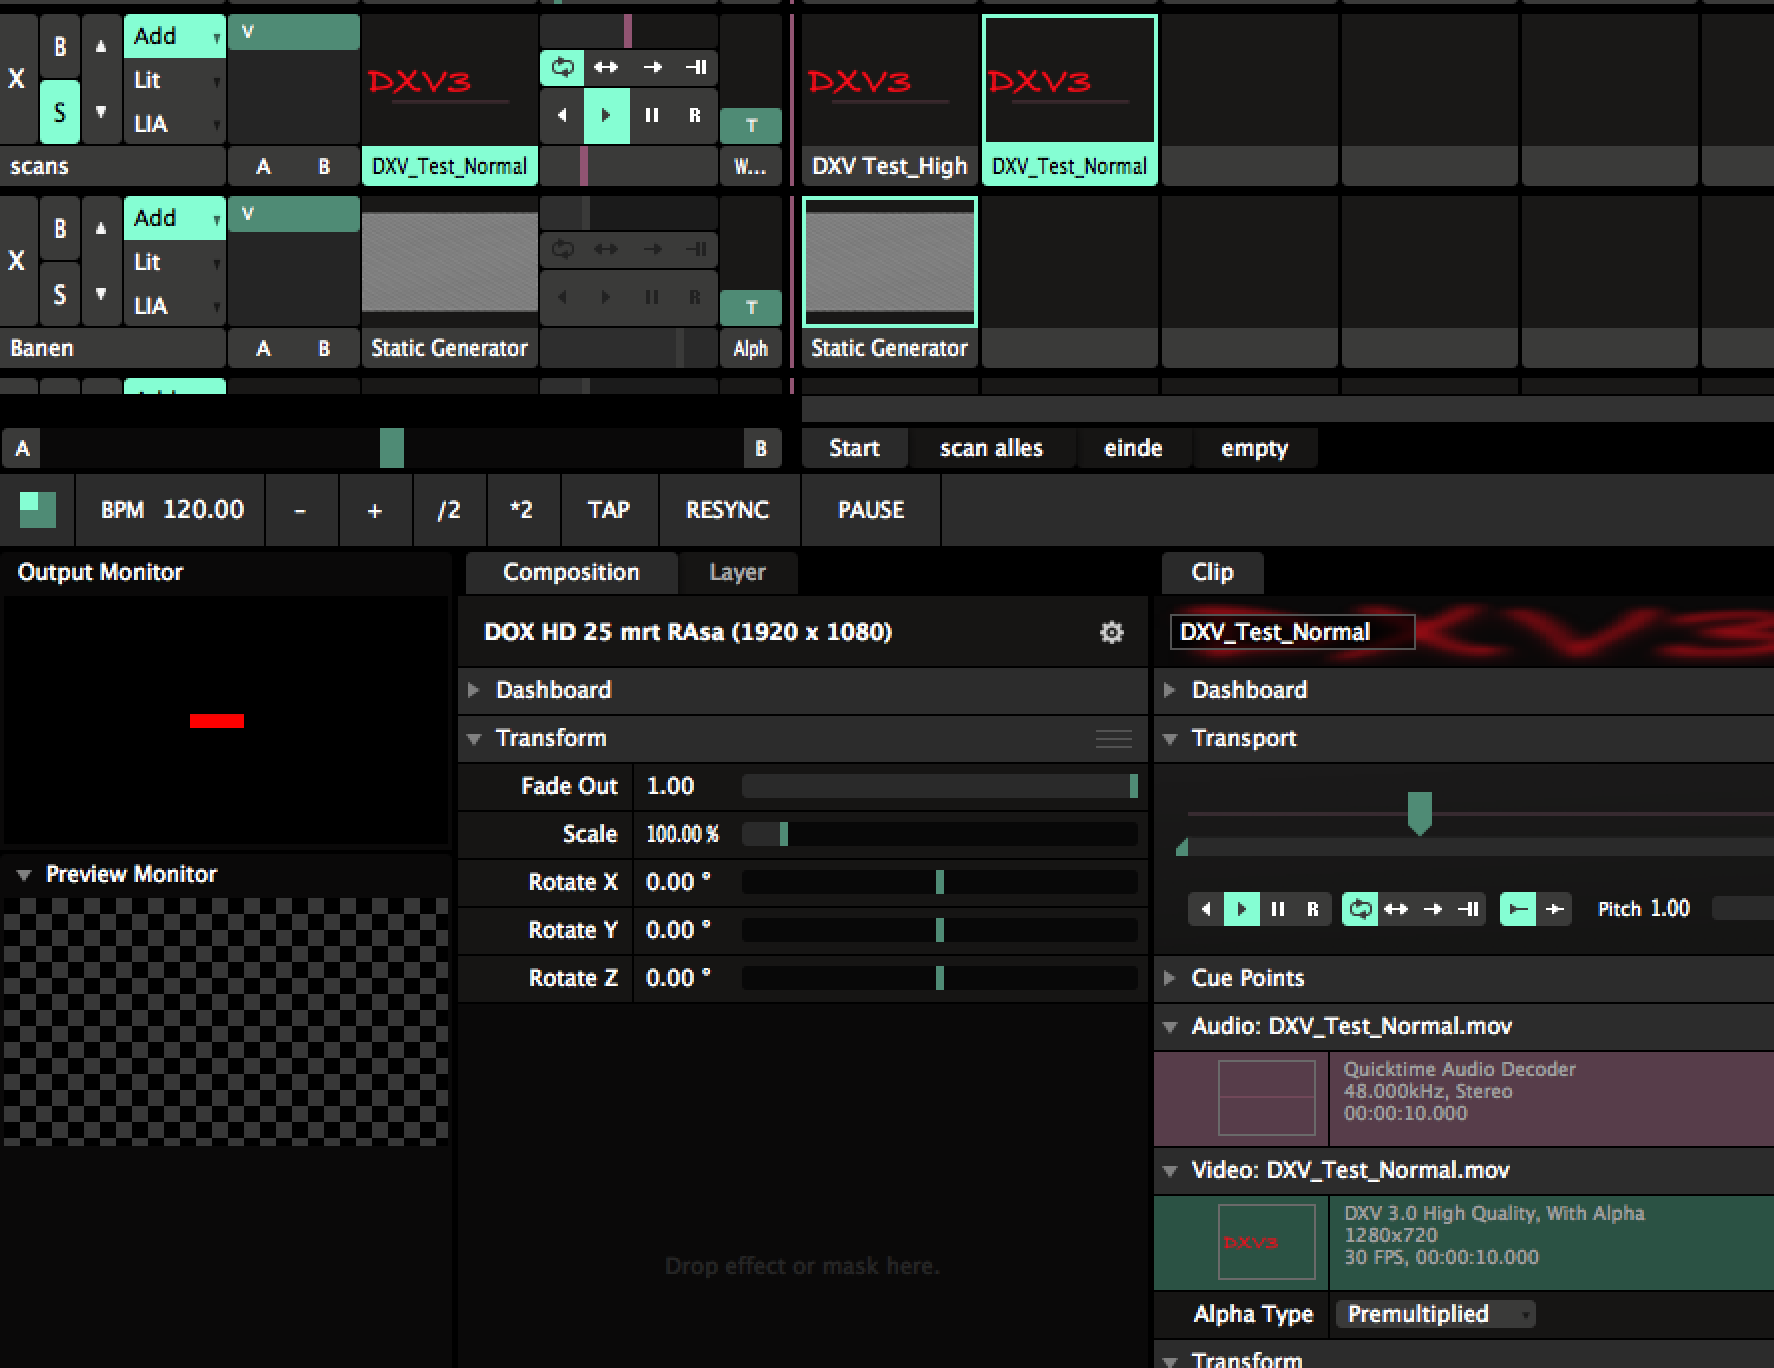Open the Alpha Type Premultiplied dropdown
Screen dimensions: 1774x1368
pos(1435,1314)
